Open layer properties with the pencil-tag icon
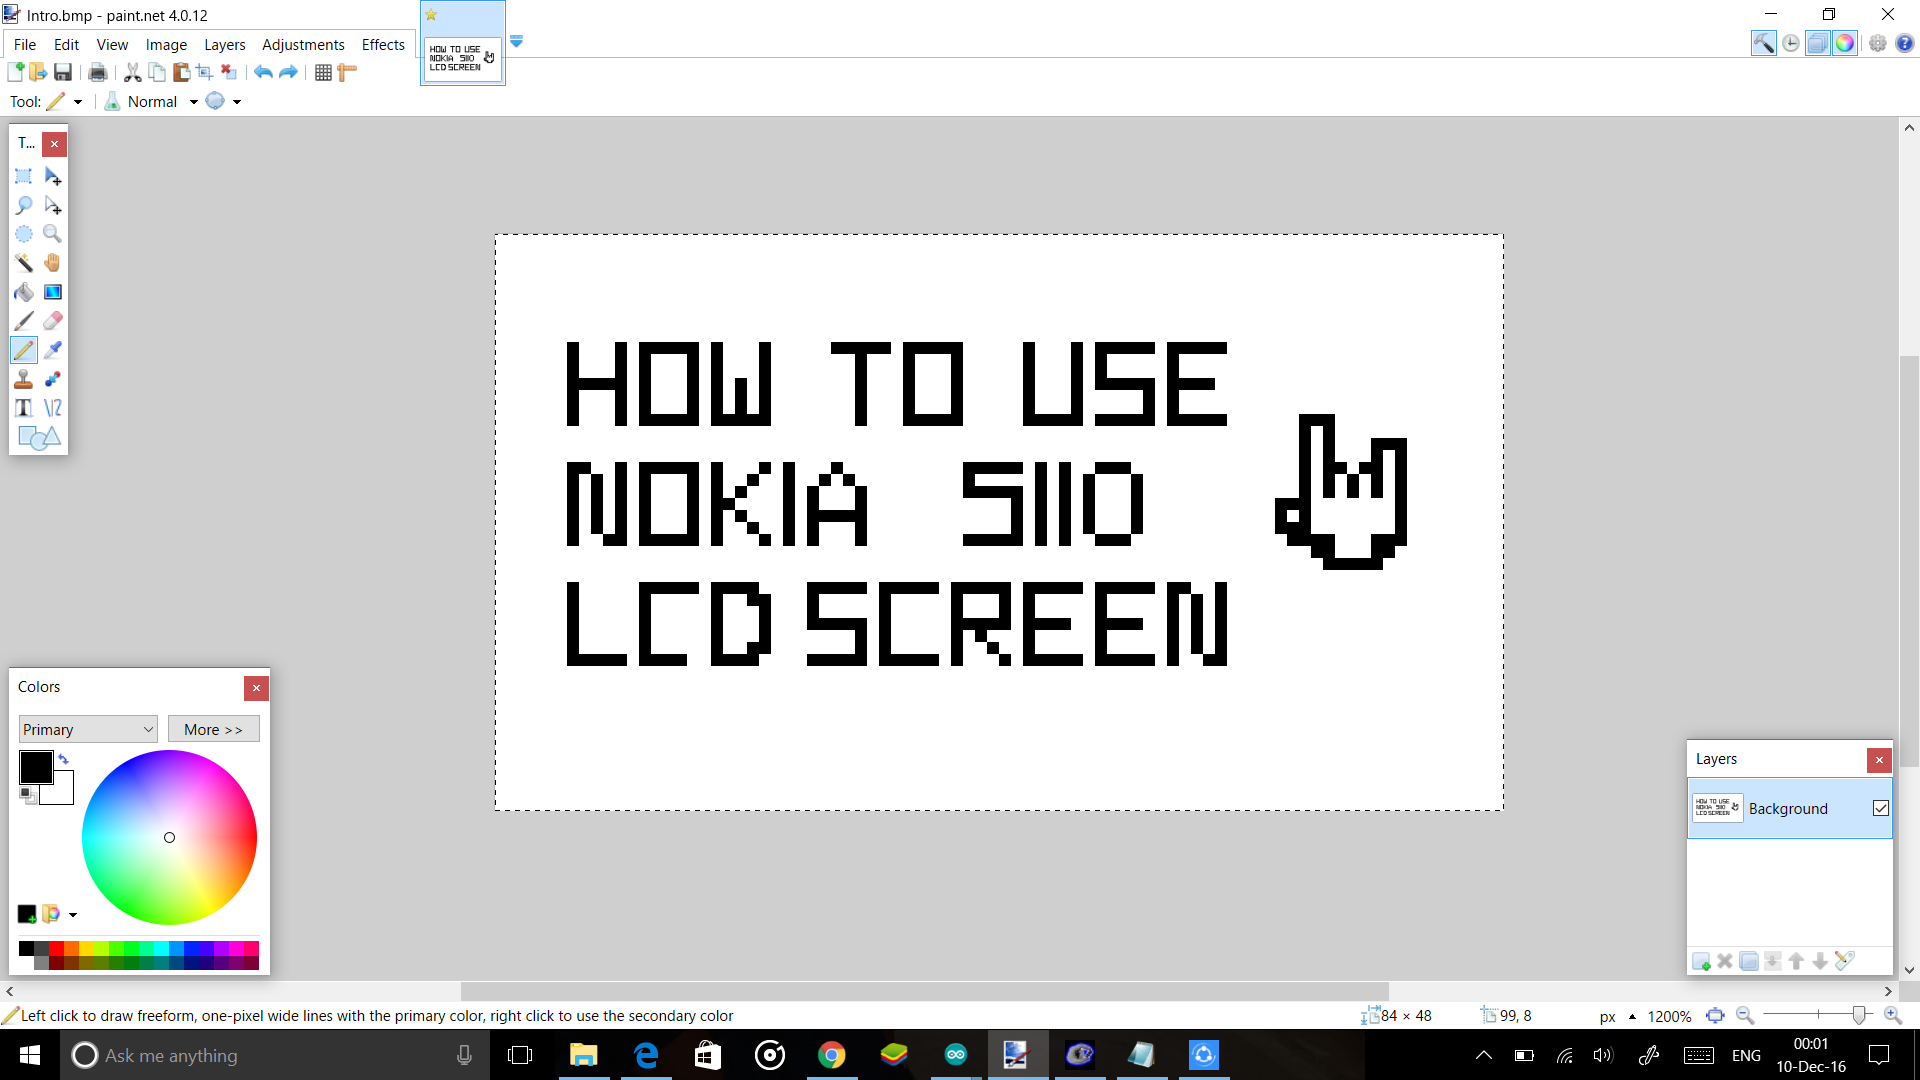This screenshot has width=1920, height=1080. (x=1845, y=960)
